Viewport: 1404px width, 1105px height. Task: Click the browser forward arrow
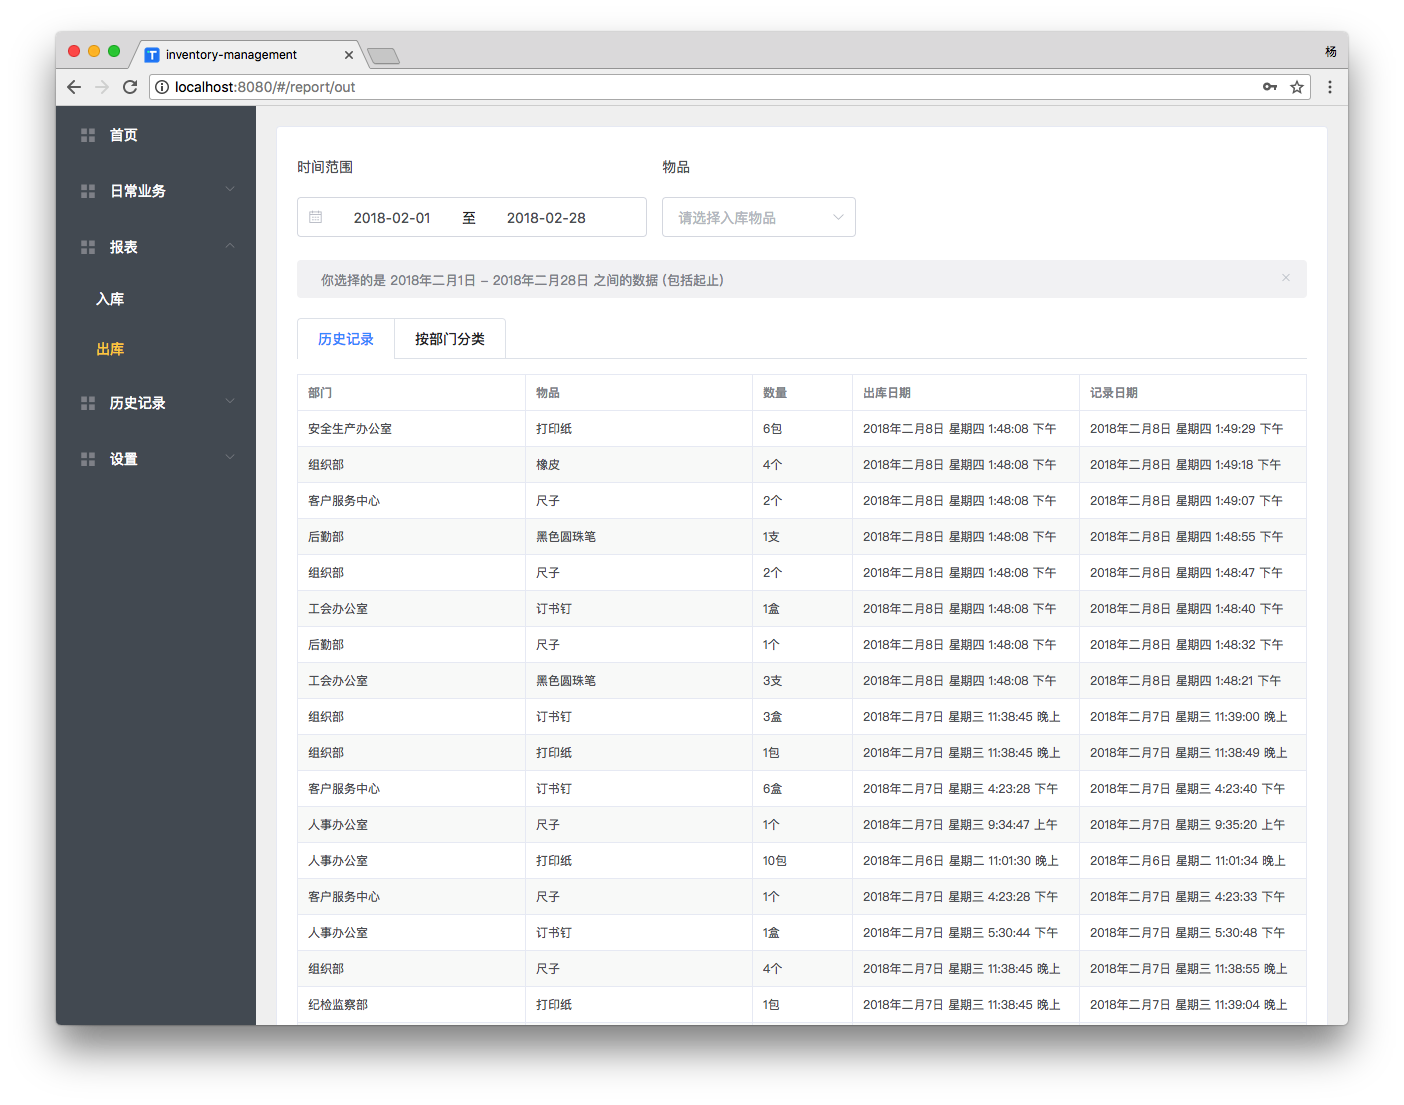pos(102,87)
